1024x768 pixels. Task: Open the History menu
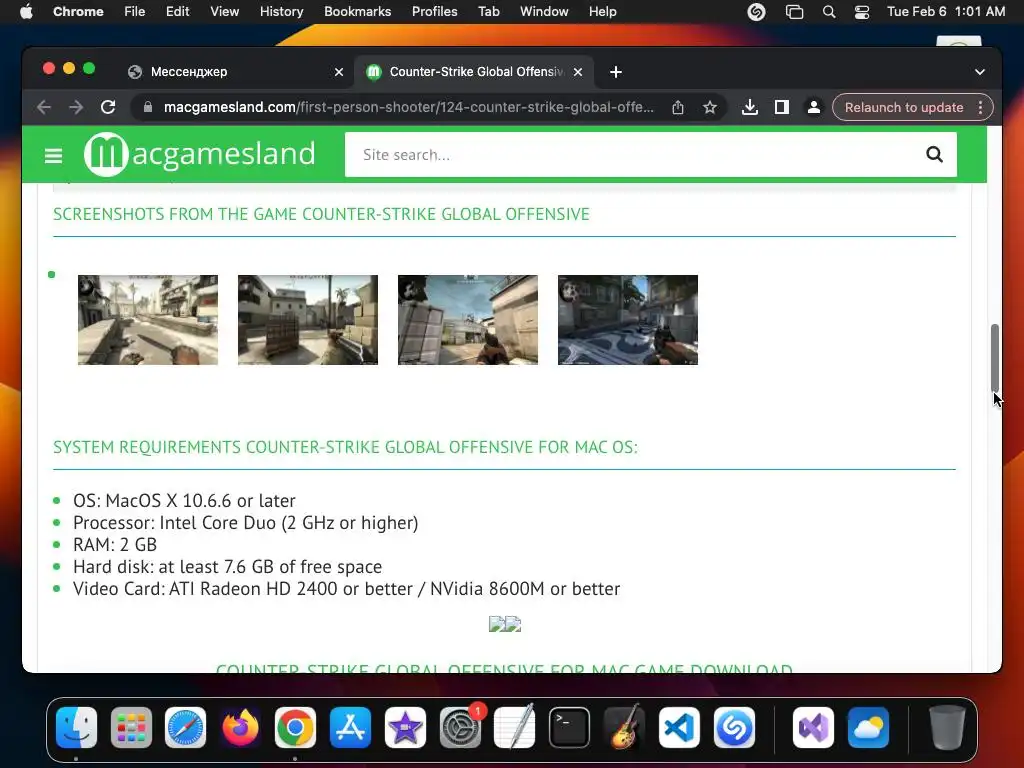tap(281, 12)
